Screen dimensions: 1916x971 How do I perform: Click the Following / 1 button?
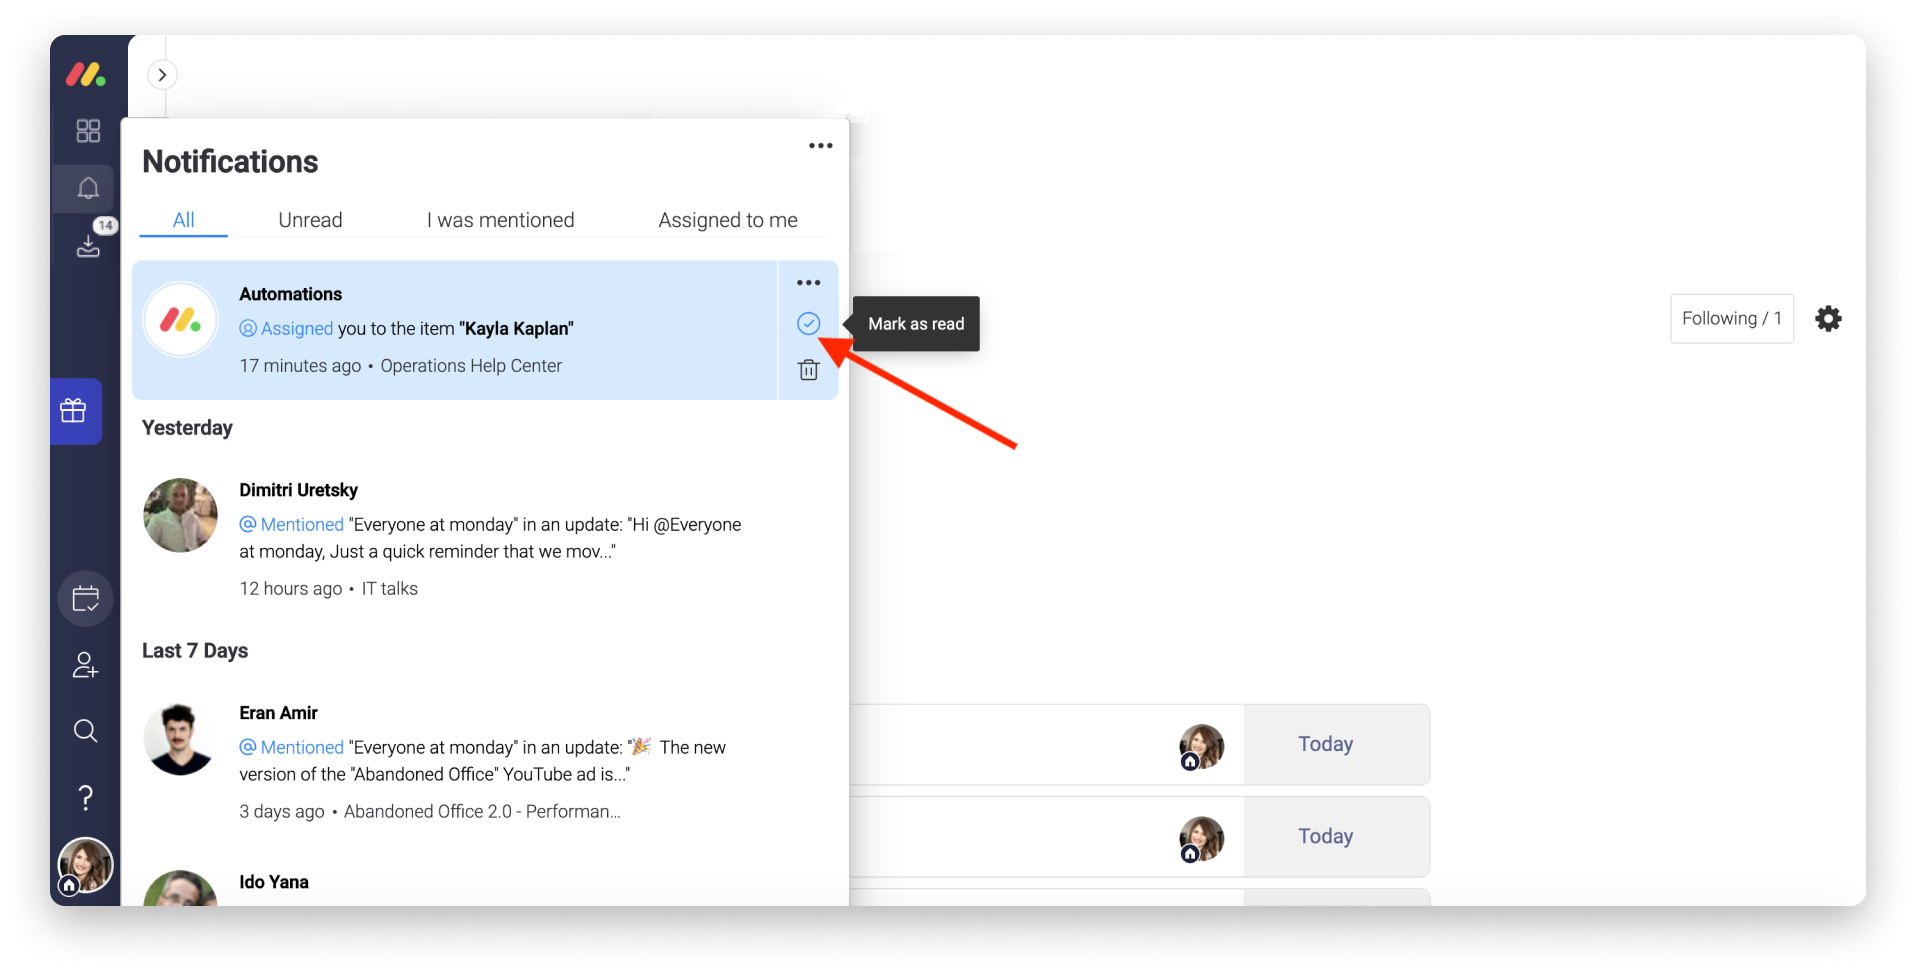[1732, 319]
